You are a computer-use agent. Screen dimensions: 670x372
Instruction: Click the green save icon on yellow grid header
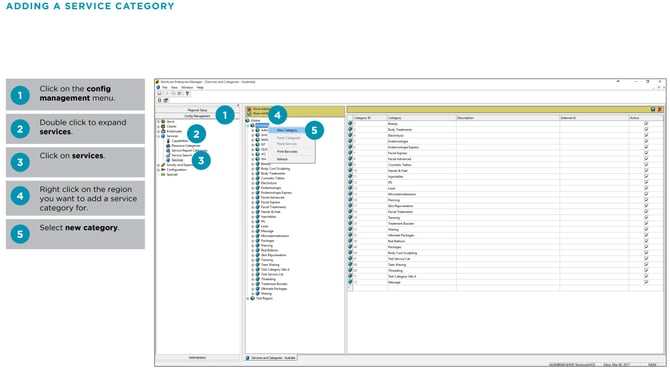(653, 110)
